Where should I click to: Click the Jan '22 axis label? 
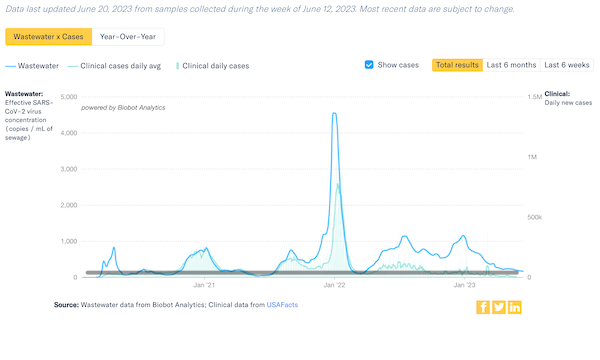[x=334, y=285]
